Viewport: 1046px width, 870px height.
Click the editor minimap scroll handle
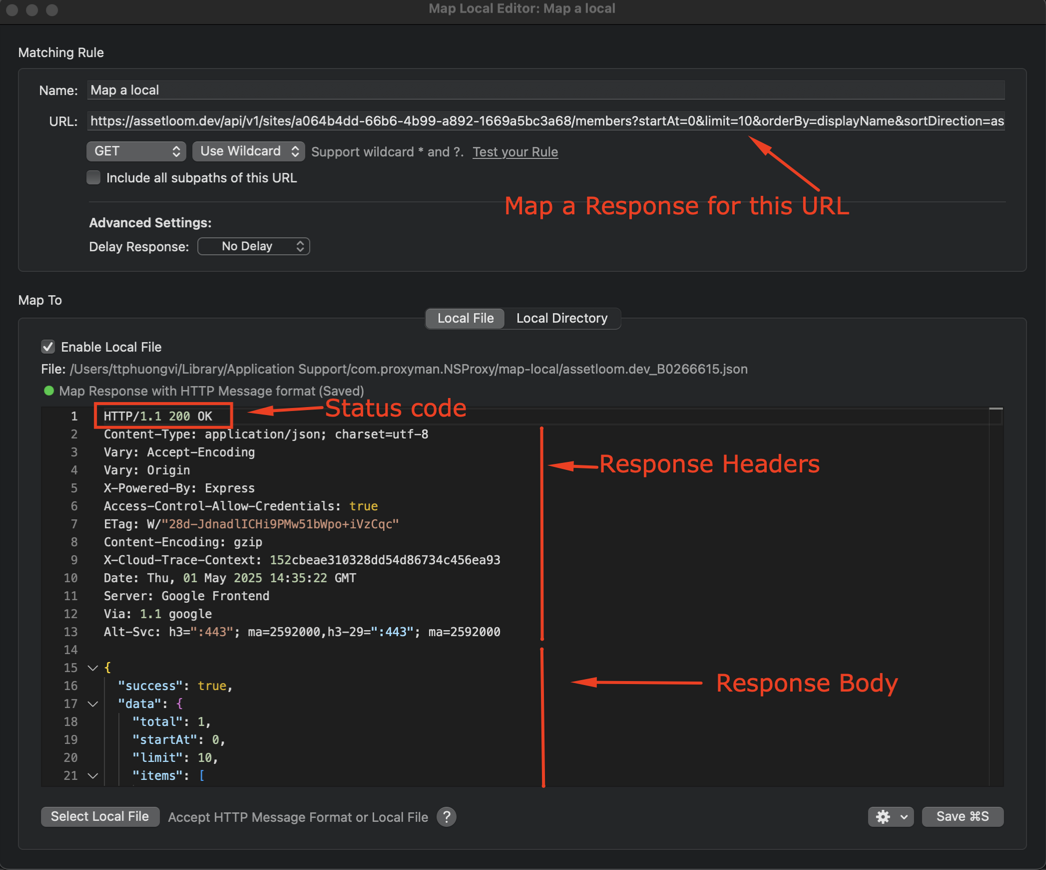pyautogui.click(x=995, y=408)
